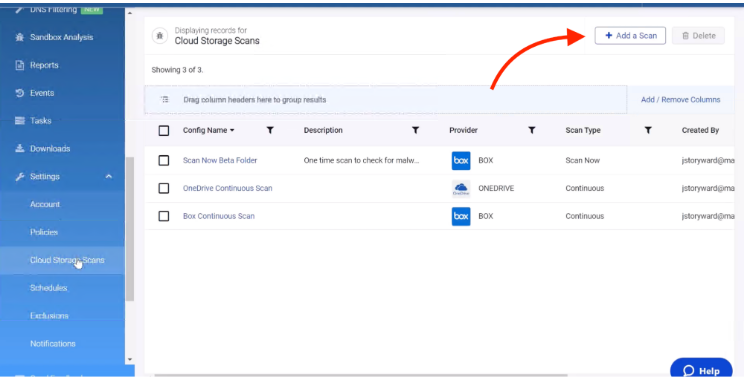This screenshot has height=377, width=744.
Task: Check the Box Continuous Scan checkbox
Action: [164, 216]
